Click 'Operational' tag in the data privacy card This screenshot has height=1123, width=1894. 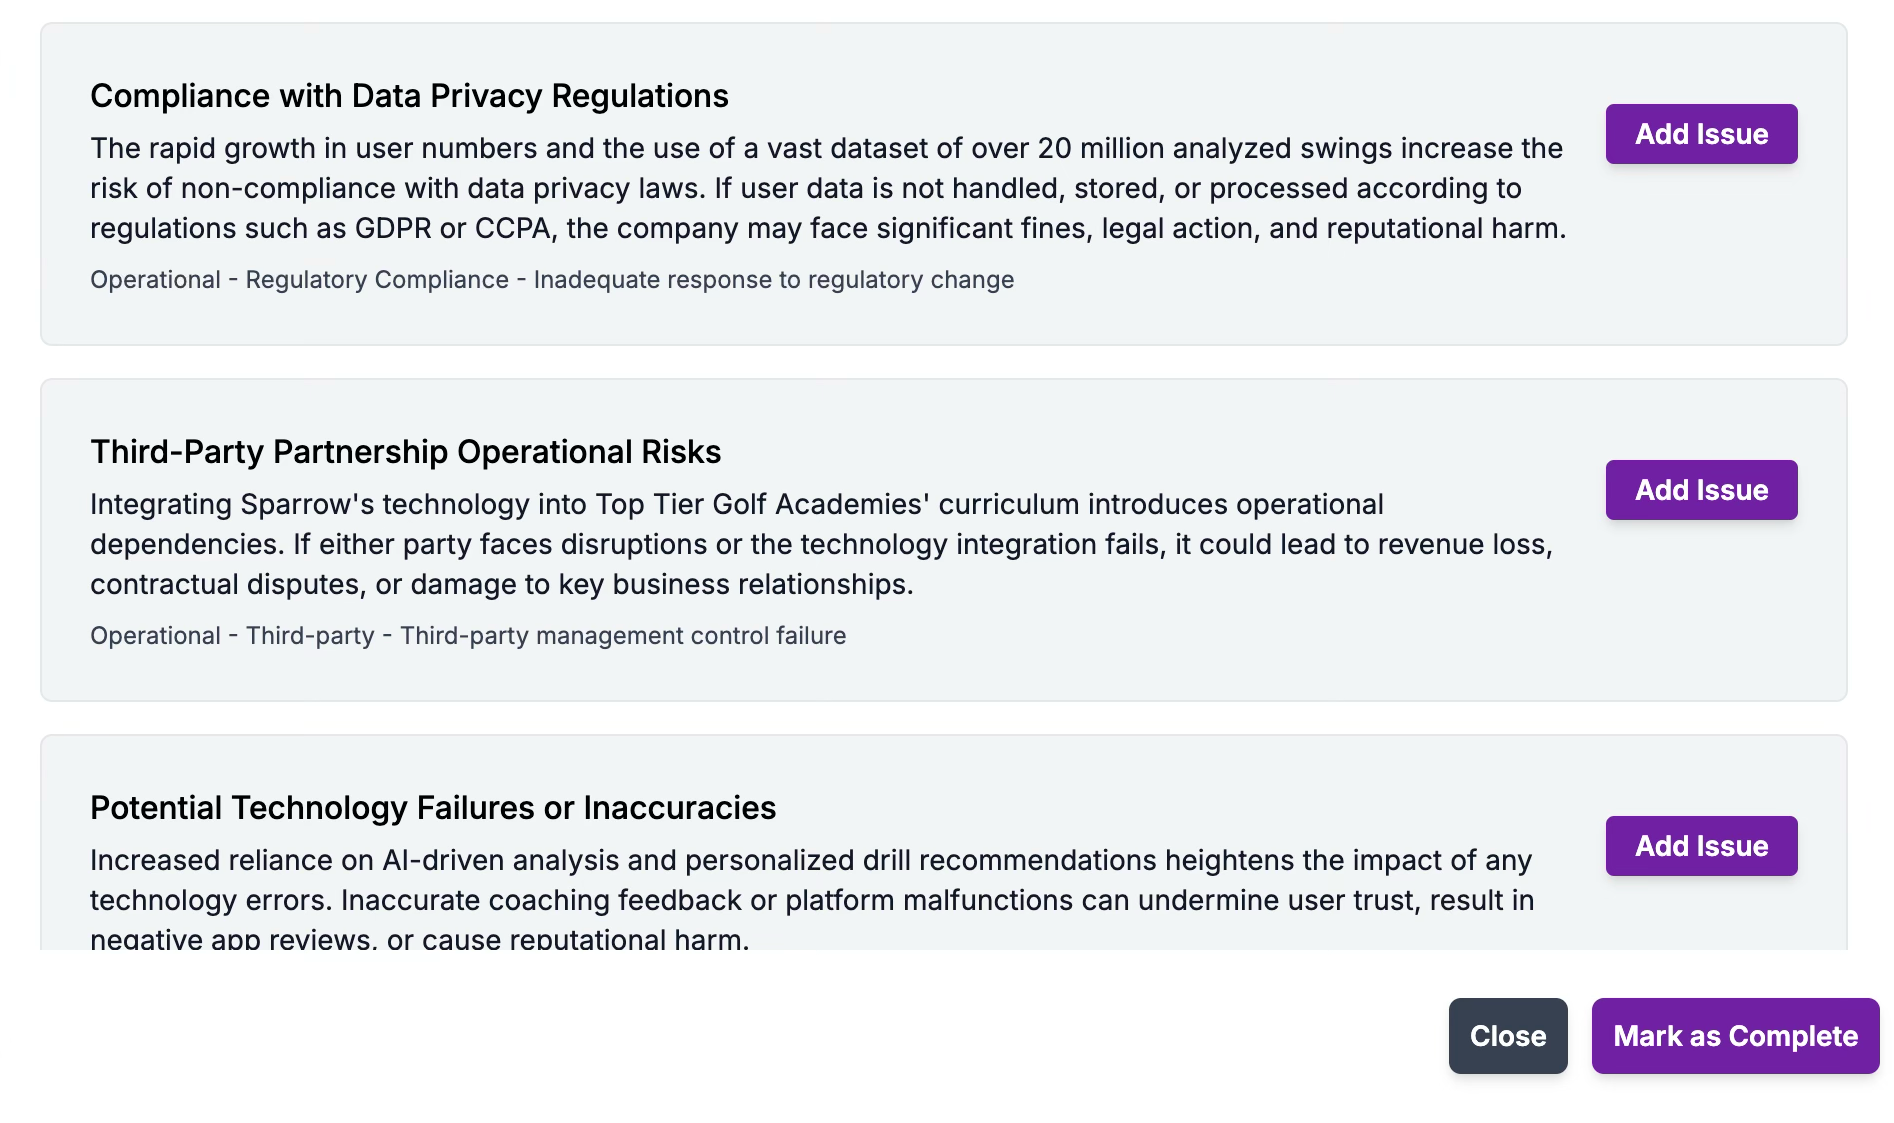[x=155, y=280]
